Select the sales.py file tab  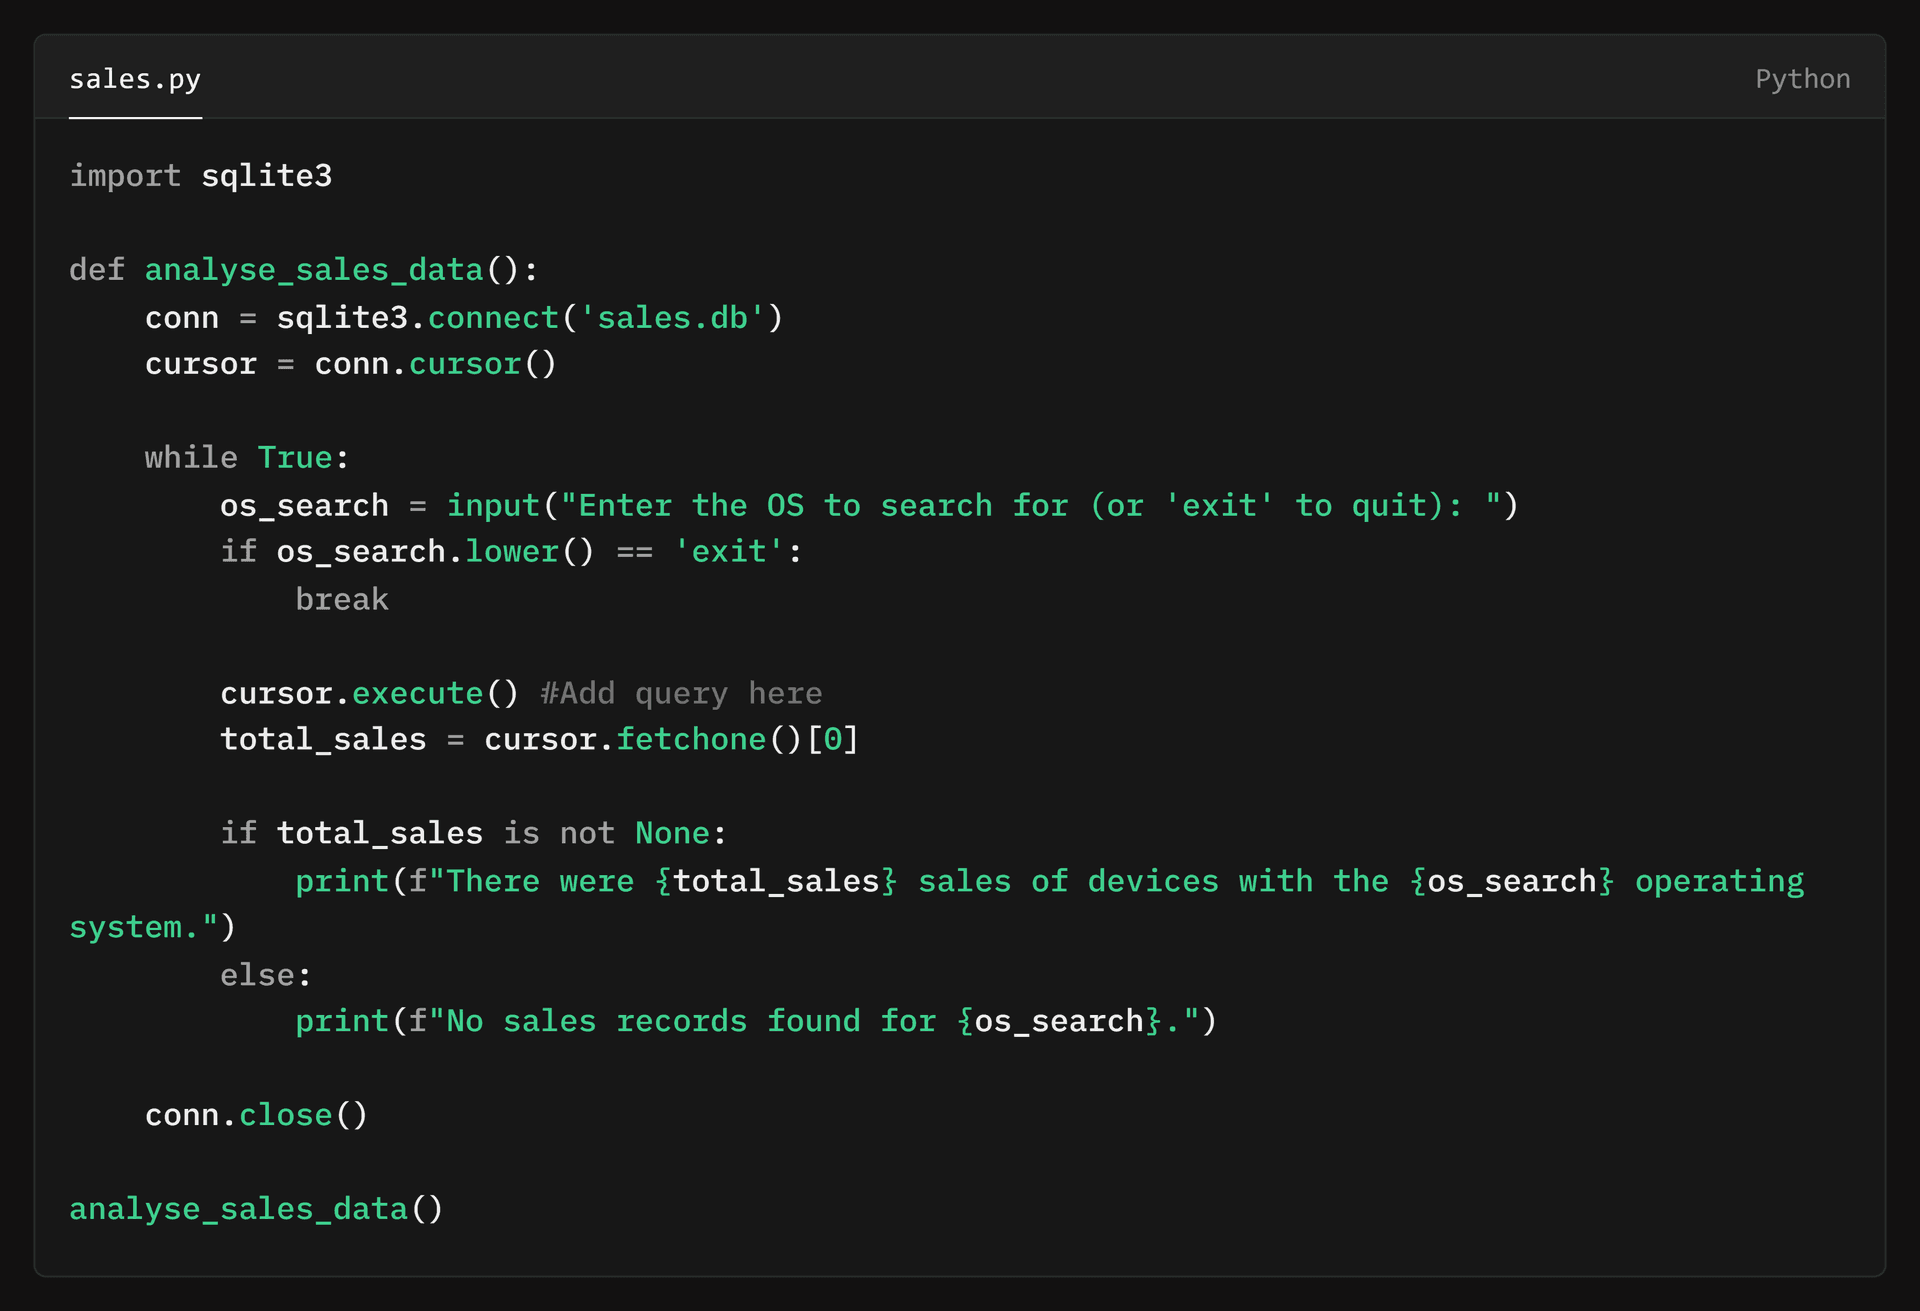point(134,79)
